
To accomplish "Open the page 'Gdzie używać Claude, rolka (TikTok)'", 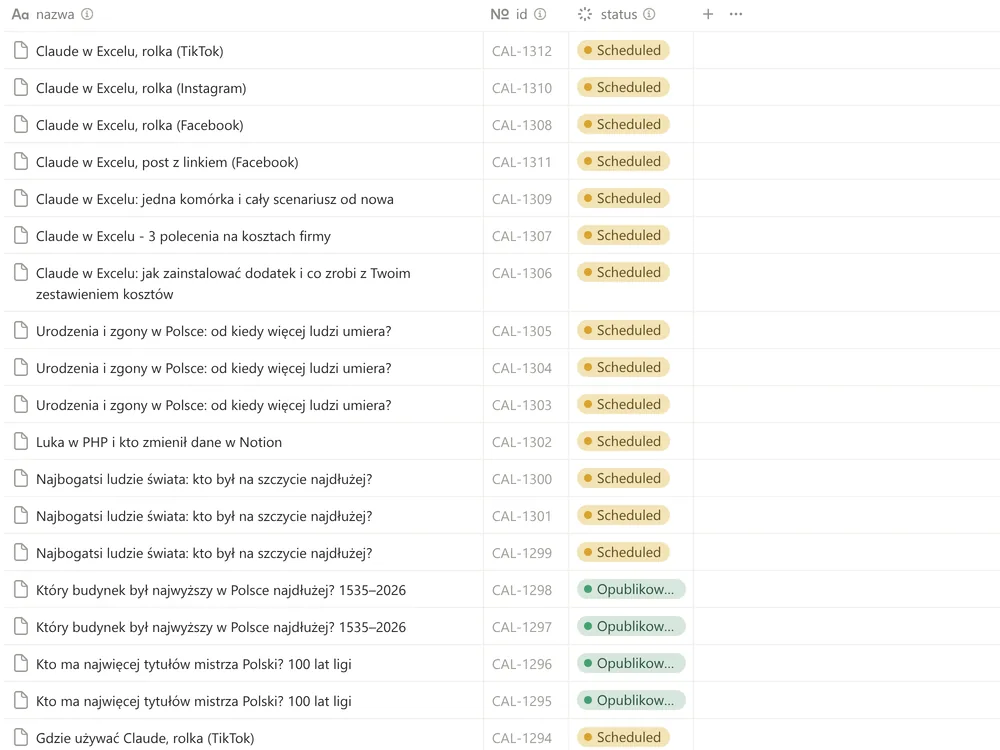I will point(145,738).
